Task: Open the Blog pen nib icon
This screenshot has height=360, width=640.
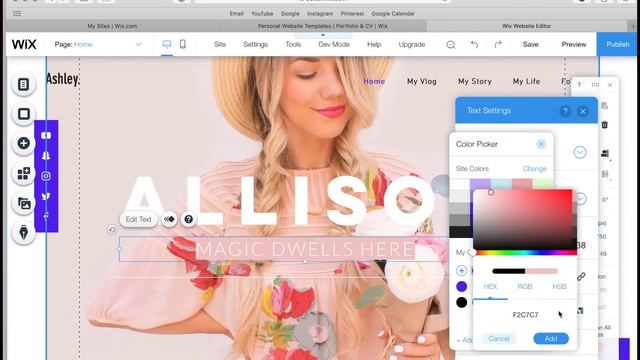Action: pos(24,233)
